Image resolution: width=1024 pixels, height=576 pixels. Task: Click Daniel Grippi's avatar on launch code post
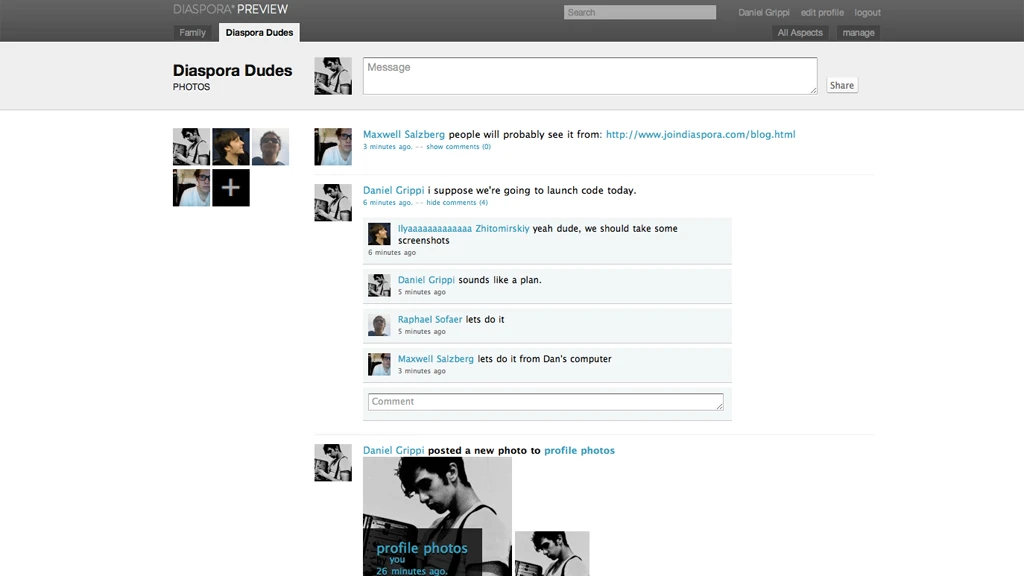tap(333, 202)
